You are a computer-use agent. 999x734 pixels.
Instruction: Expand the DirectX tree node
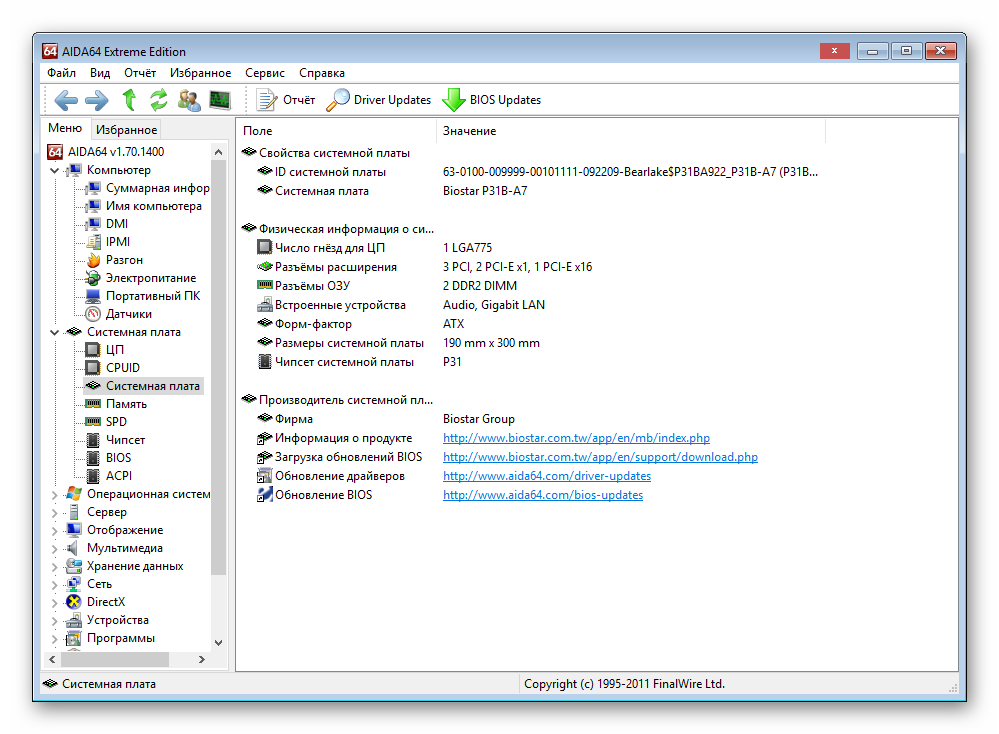point(54,602)
